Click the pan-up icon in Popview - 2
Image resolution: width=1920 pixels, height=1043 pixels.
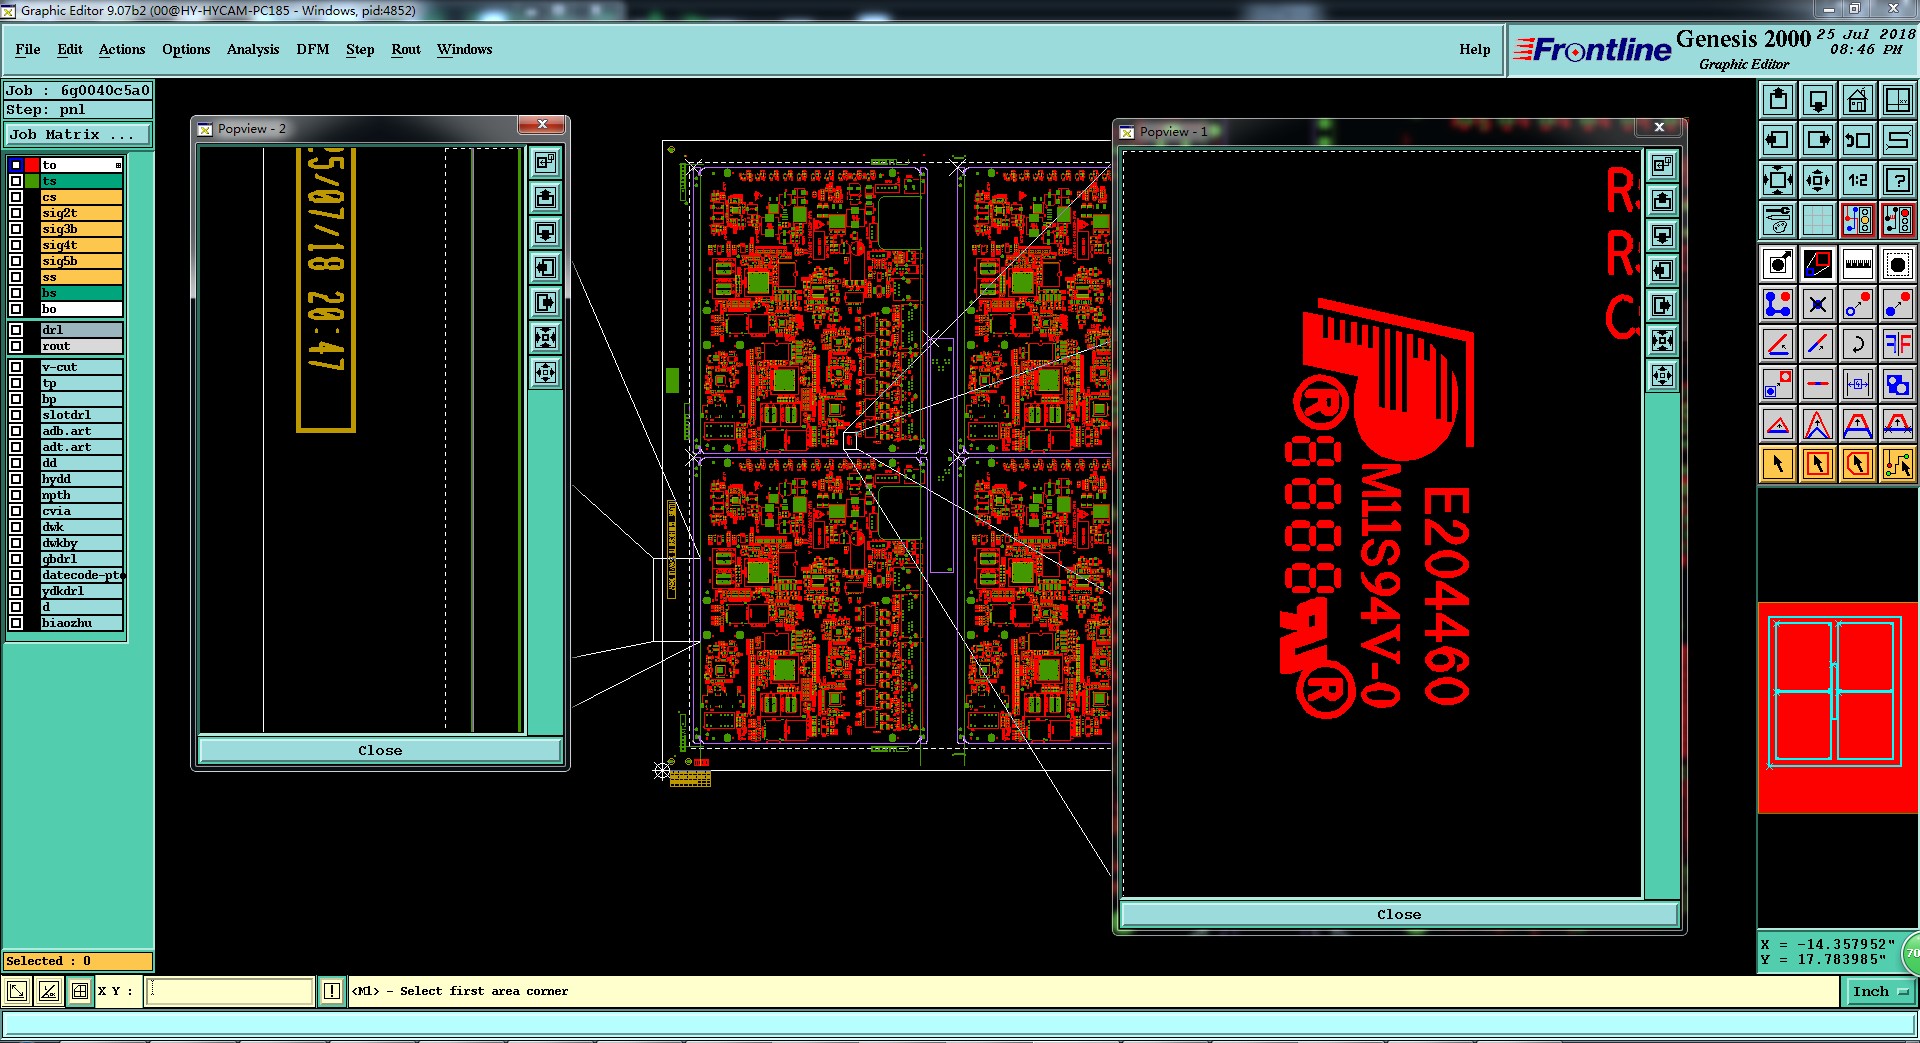tap(545, 198)
